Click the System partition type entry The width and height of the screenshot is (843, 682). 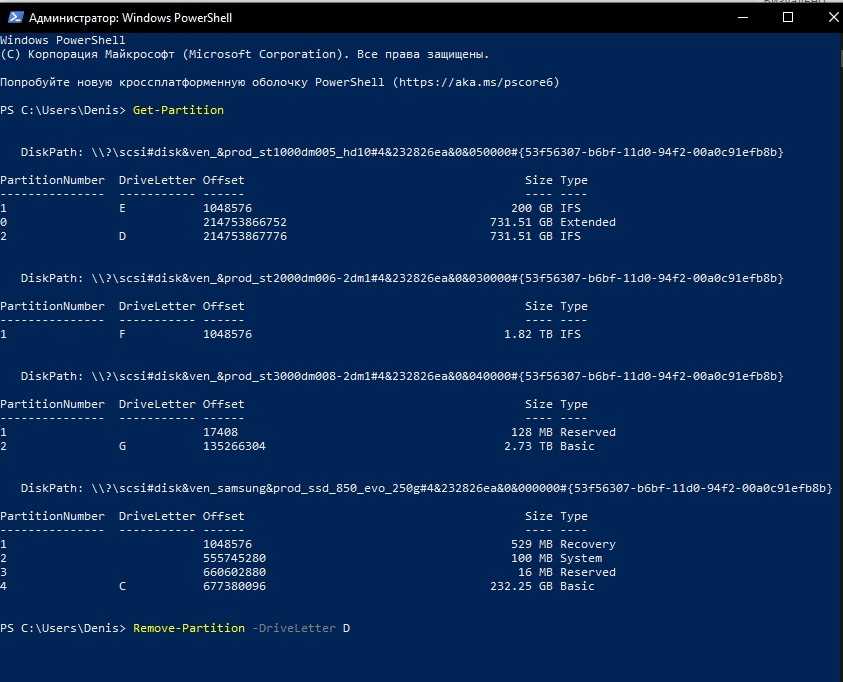581,558
